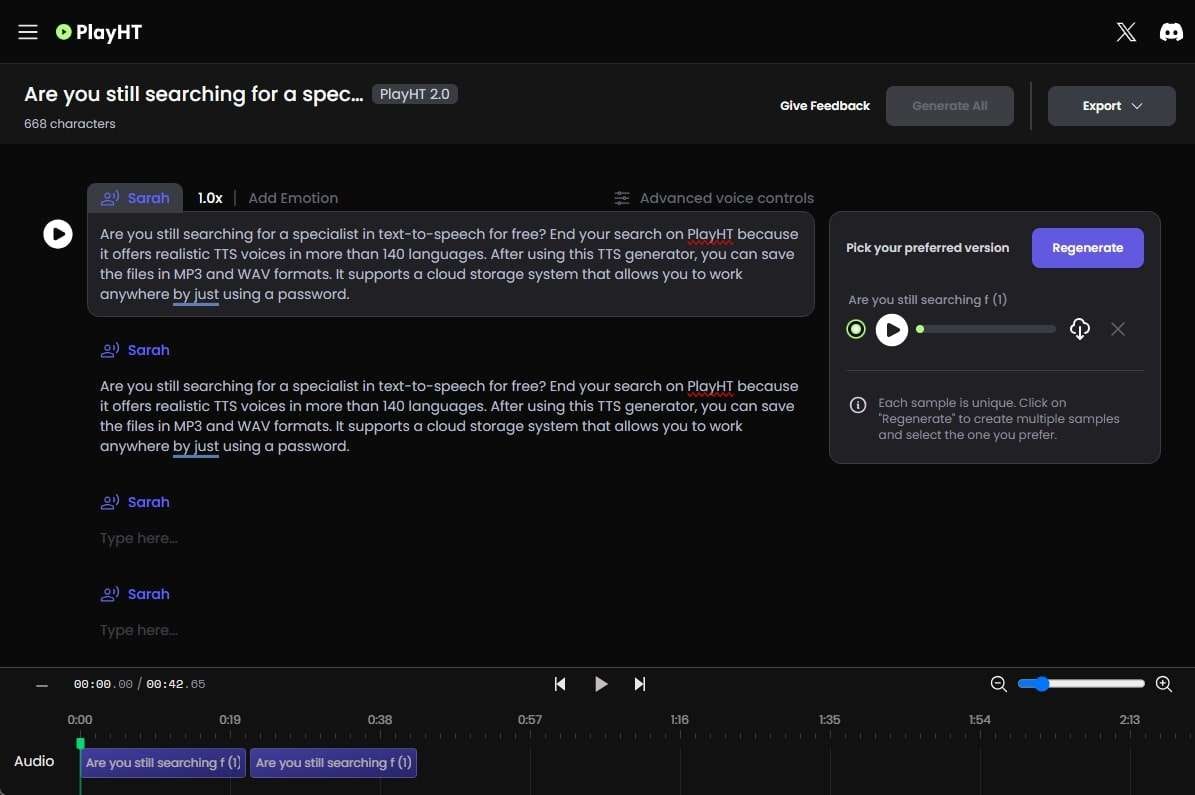Play the generated sample version
The width and height of the screenshot is (1195, 795).
click(892, 330)
